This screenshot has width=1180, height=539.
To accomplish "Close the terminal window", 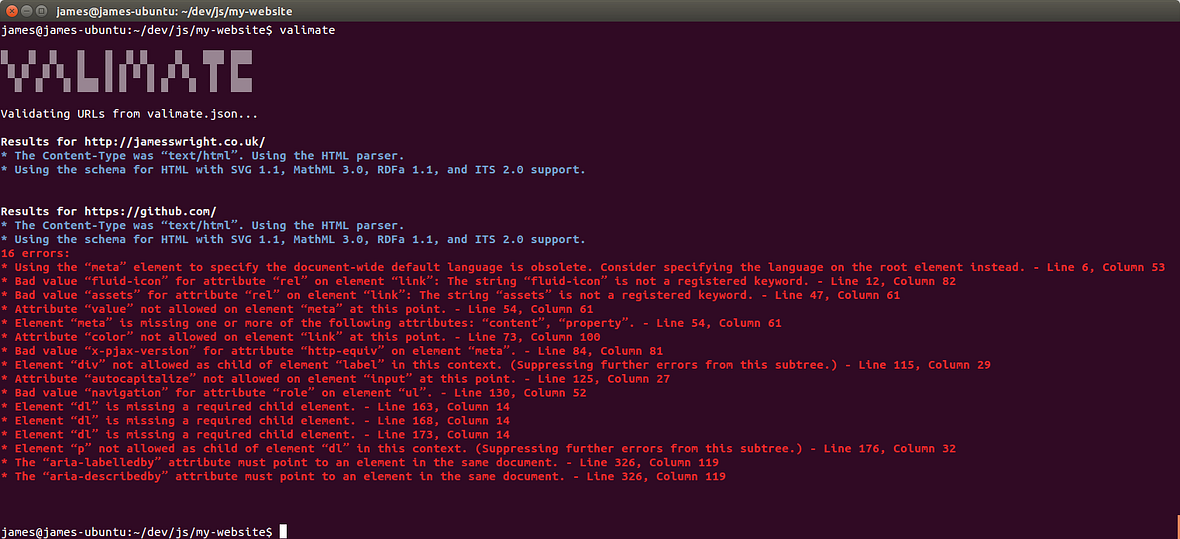I will [12, 11].
